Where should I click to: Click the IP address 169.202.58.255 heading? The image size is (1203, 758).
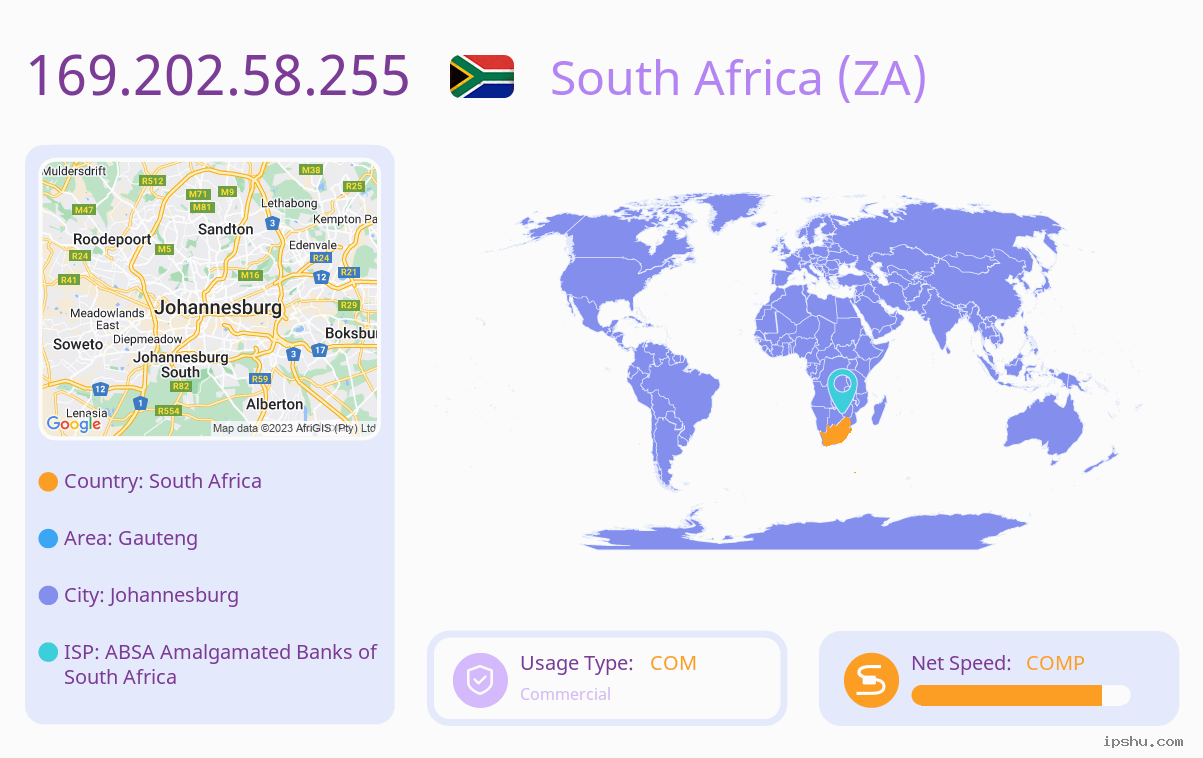(x=218, y=76)
